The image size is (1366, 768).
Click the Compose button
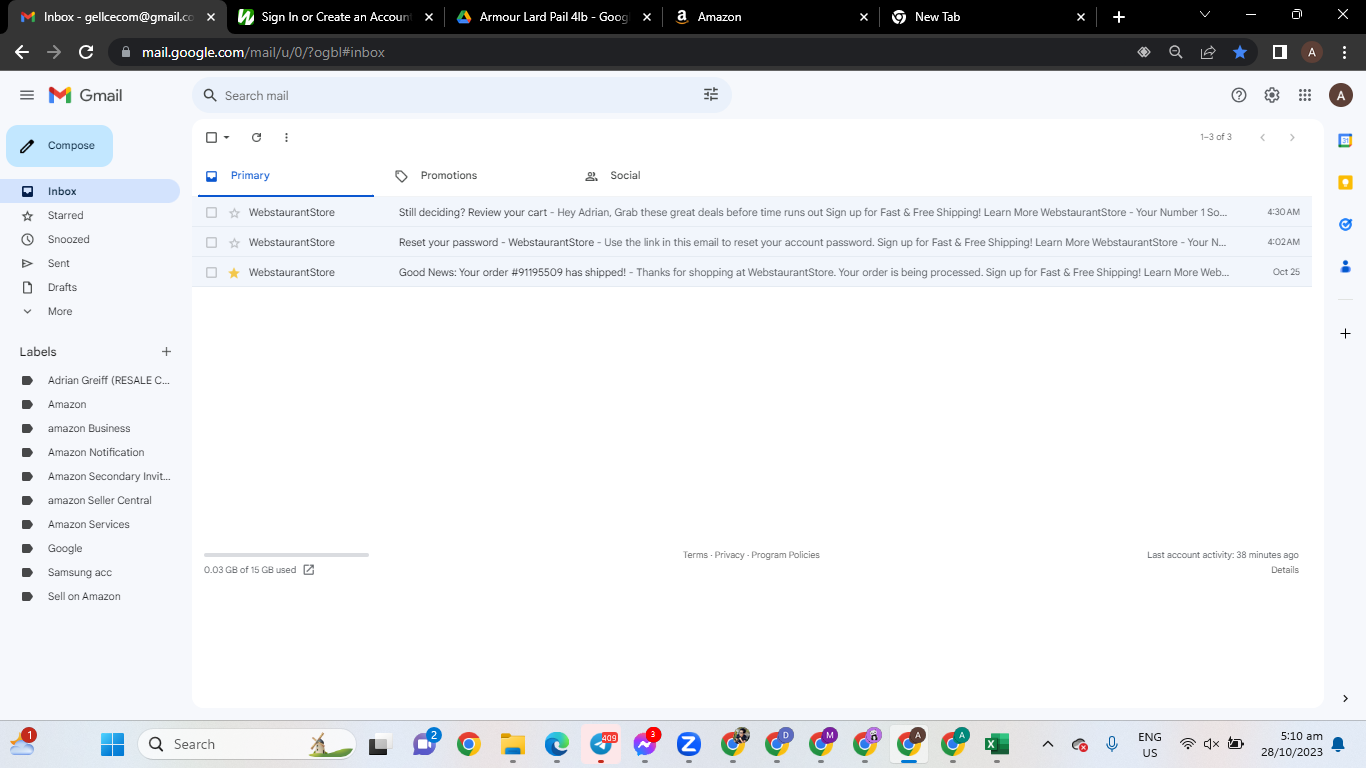tap(59, 146)
